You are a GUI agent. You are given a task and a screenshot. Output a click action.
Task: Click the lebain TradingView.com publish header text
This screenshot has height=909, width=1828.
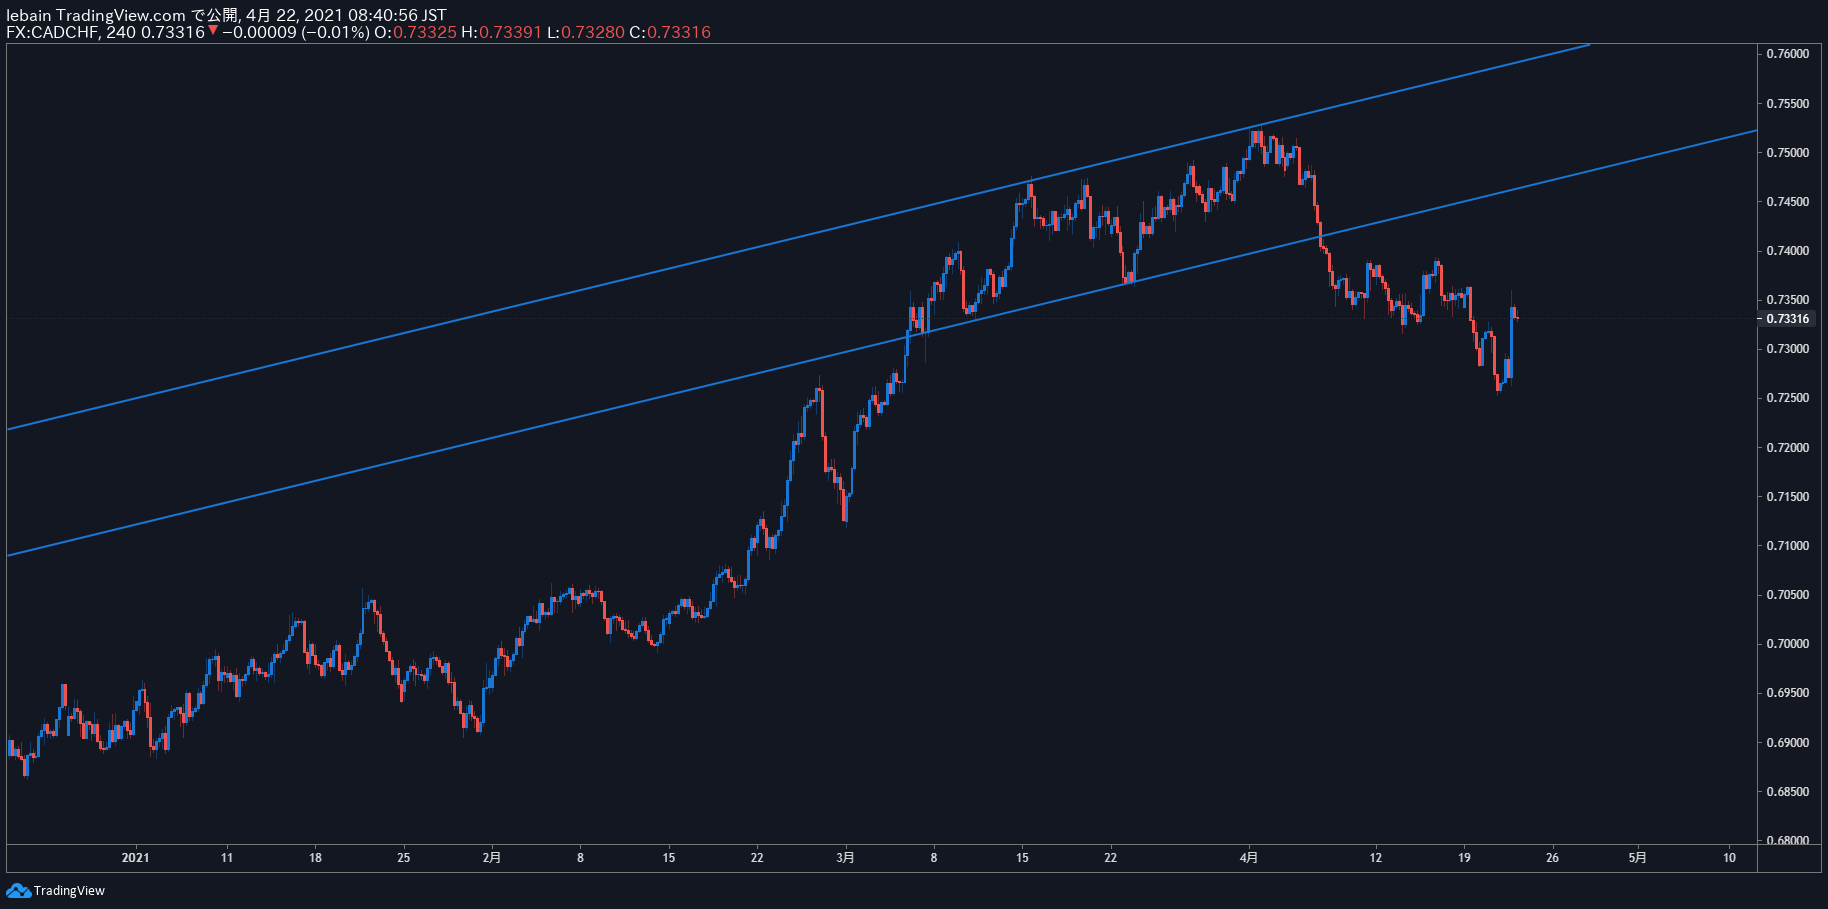(x=226, y=15)
